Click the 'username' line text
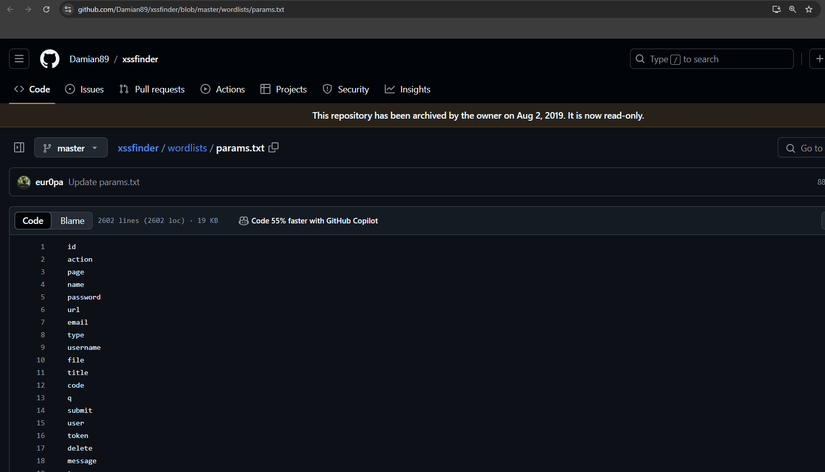Image resolution: width=825 pixels, height=472 pixels. [x=84, y=348]
